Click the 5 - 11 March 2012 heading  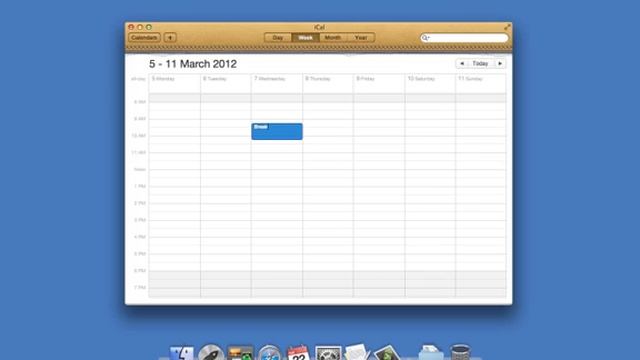(193, 64)
